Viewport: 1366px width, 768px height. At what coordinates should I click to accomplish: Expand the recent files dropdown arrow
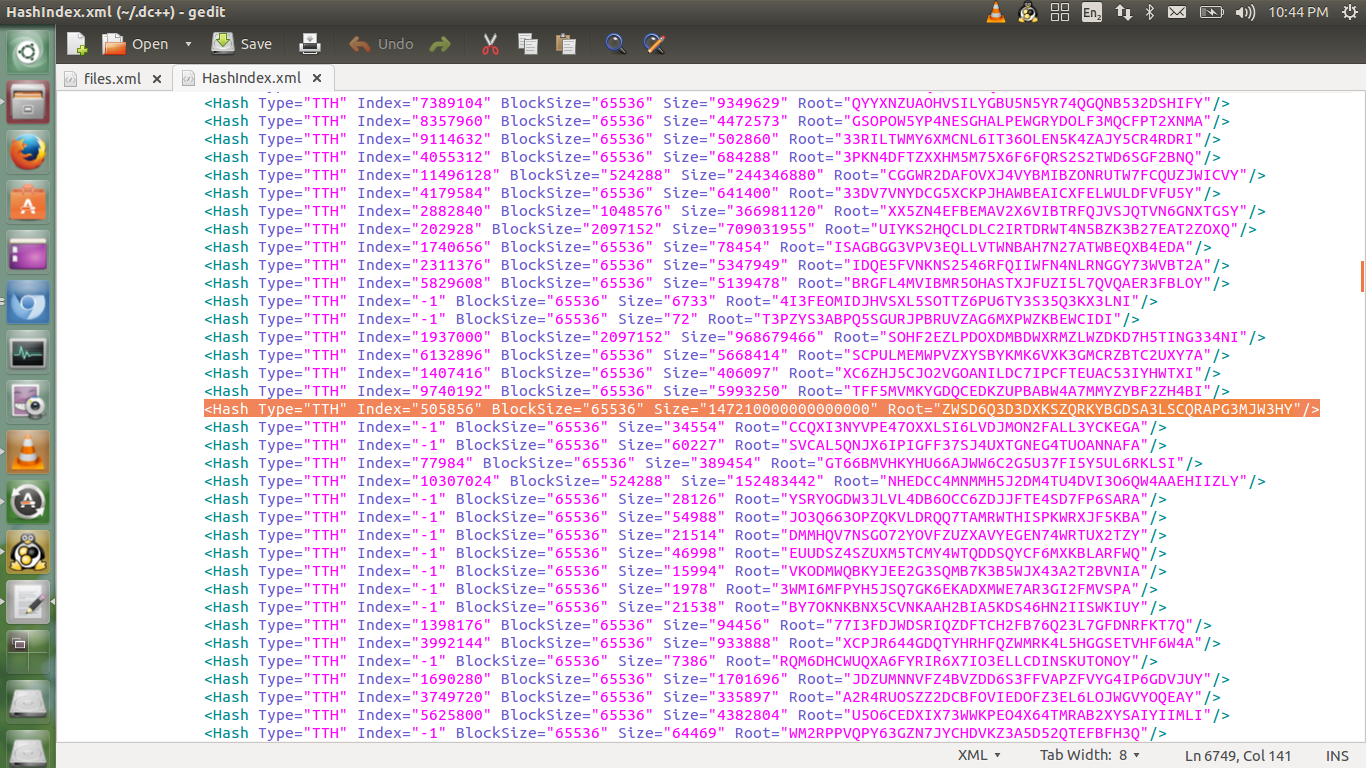pyautogui.click(x=188, y=44)
